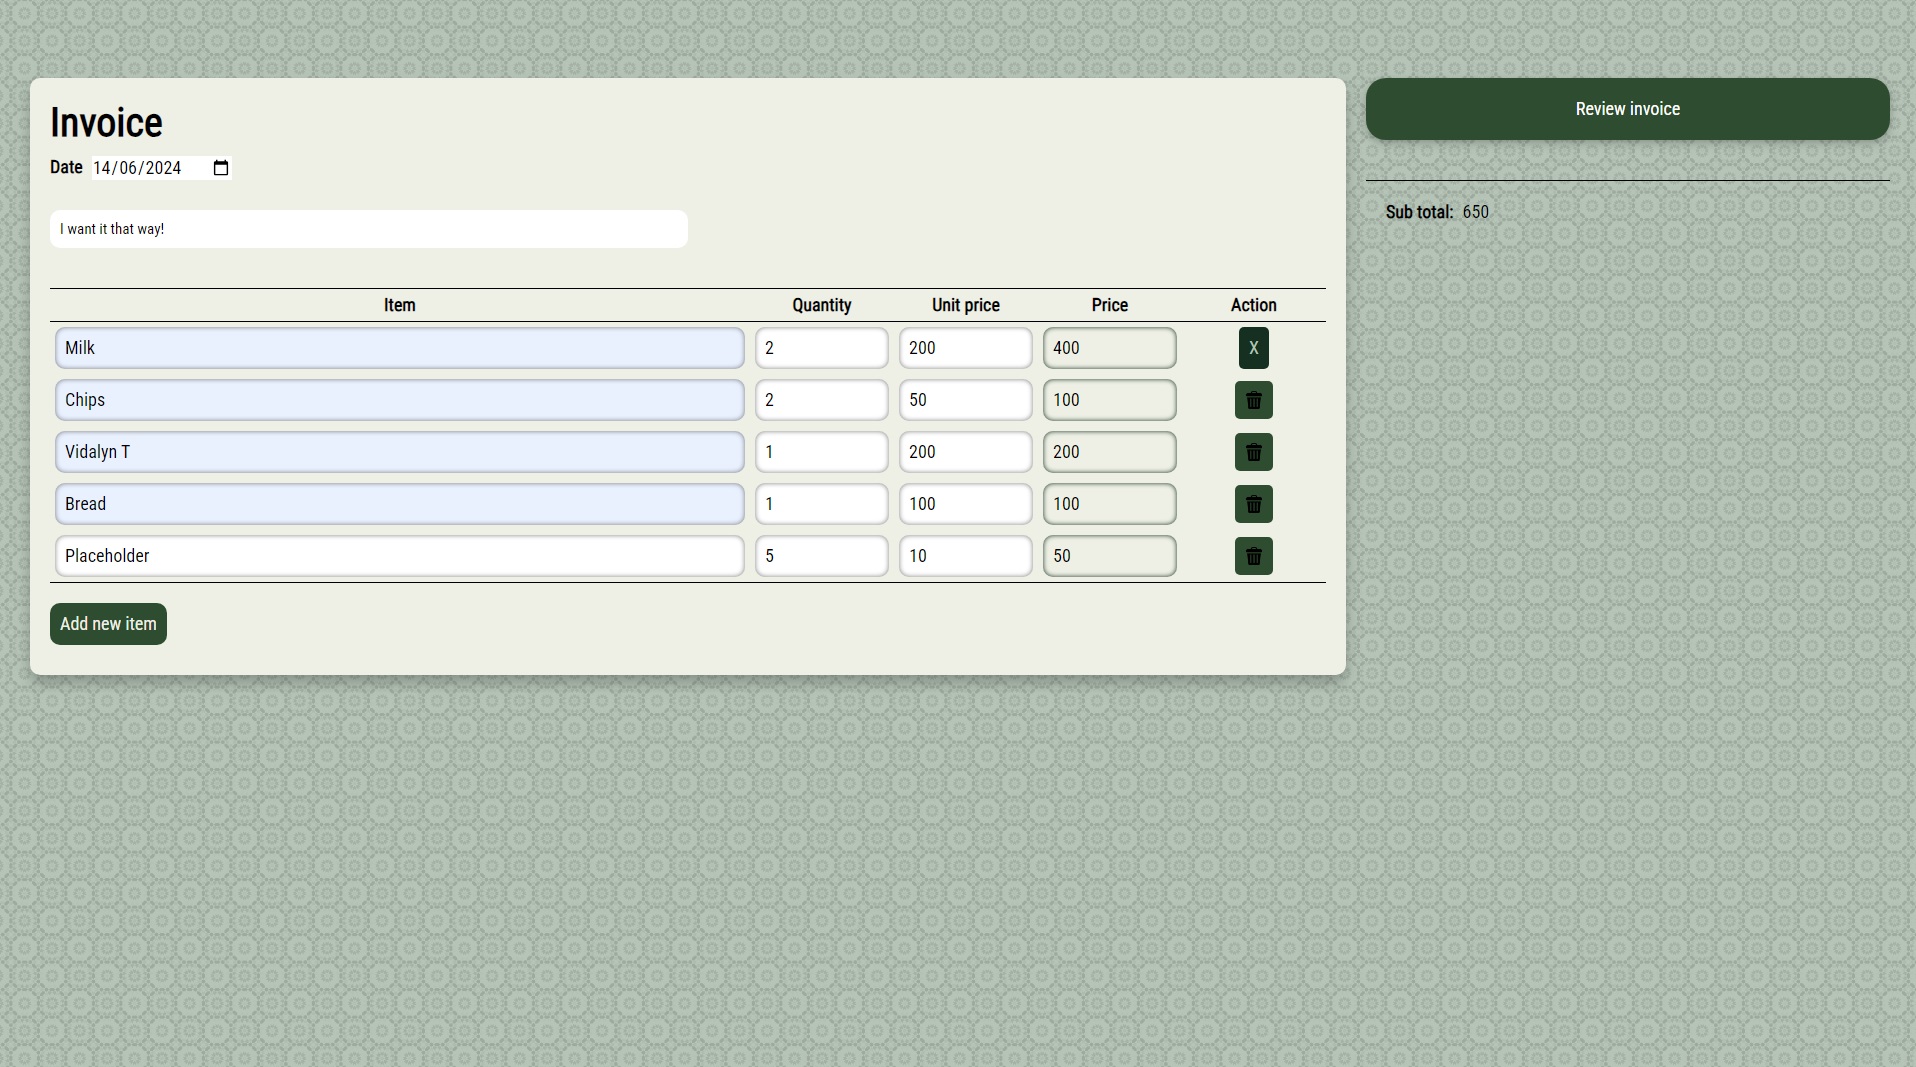Image resolution: width=1916 pixels, height=1067 pixels.
Task: Delete the Chips row with trash icon
Action: pos(1253,400)
